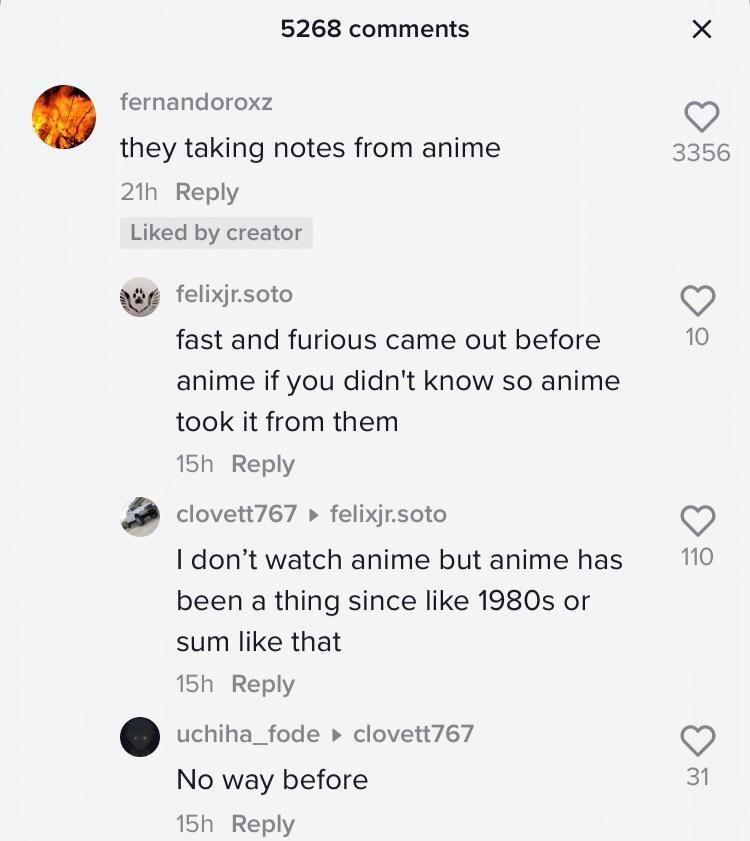Screen dimensions: 750x841
Task: Reply to clovett767's comment
Action: [263, 684]
